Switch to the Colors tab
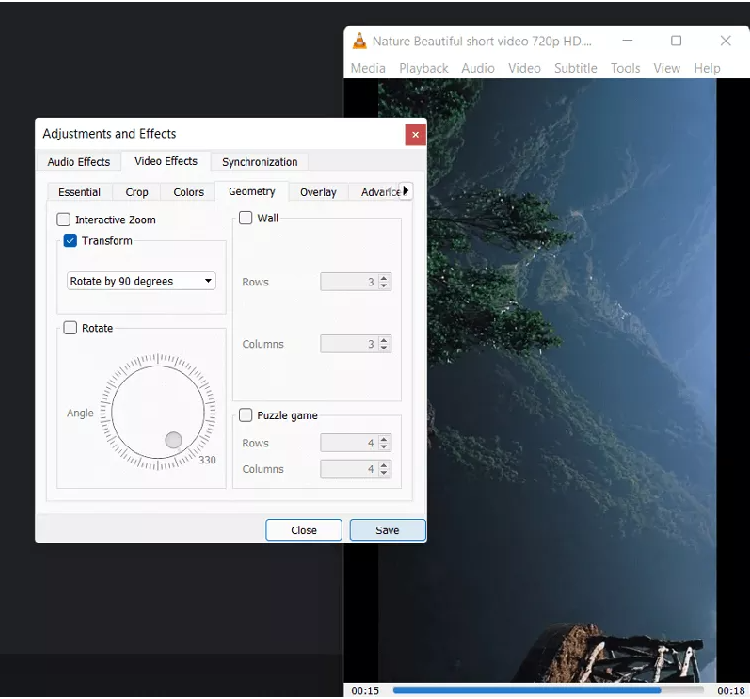750x699 pixels. [x=188, y=192]
